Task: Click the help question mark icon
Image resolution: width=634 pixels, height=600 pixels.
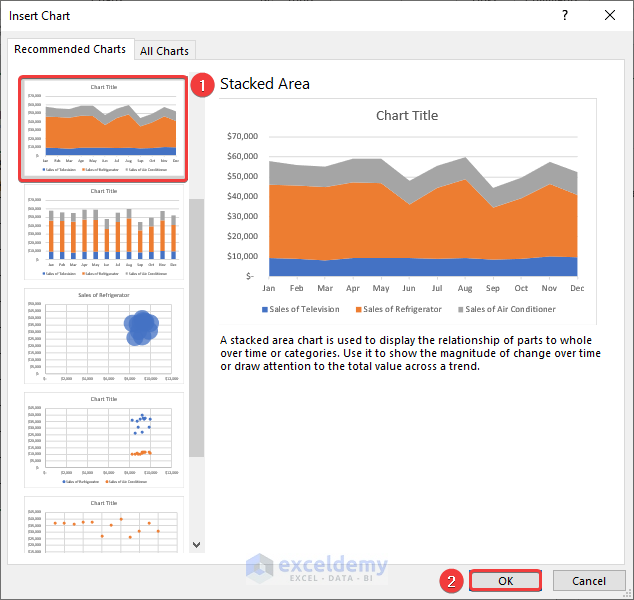Action: (x=565, y=16)
